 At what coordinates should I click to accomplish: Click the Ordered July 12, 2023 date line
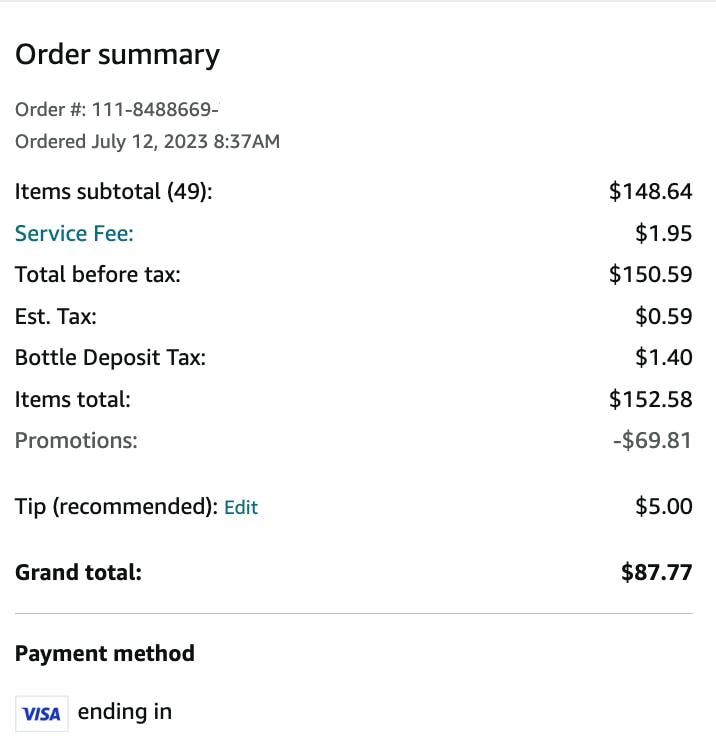147,142
